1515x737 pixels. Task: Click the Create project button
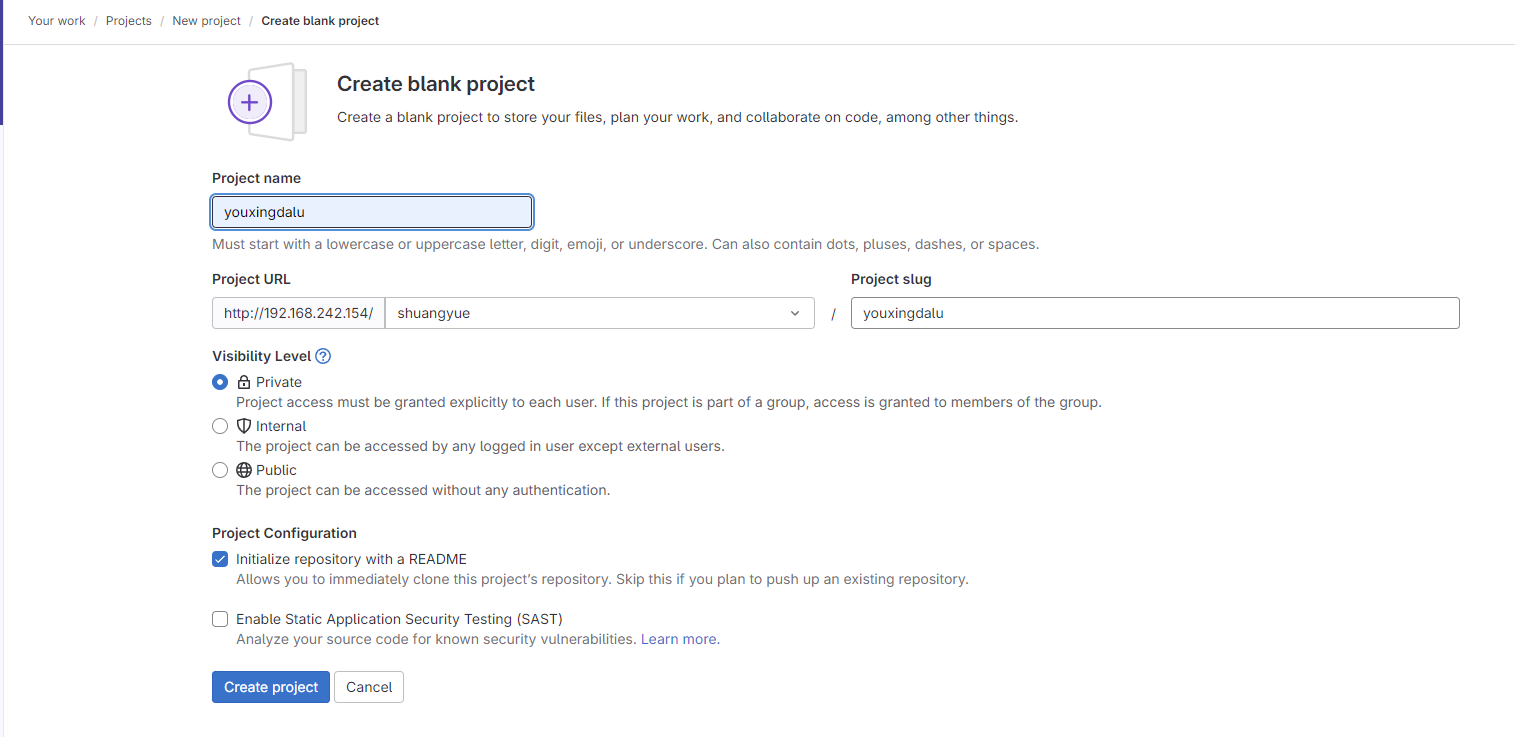click(x=271, y=687)
